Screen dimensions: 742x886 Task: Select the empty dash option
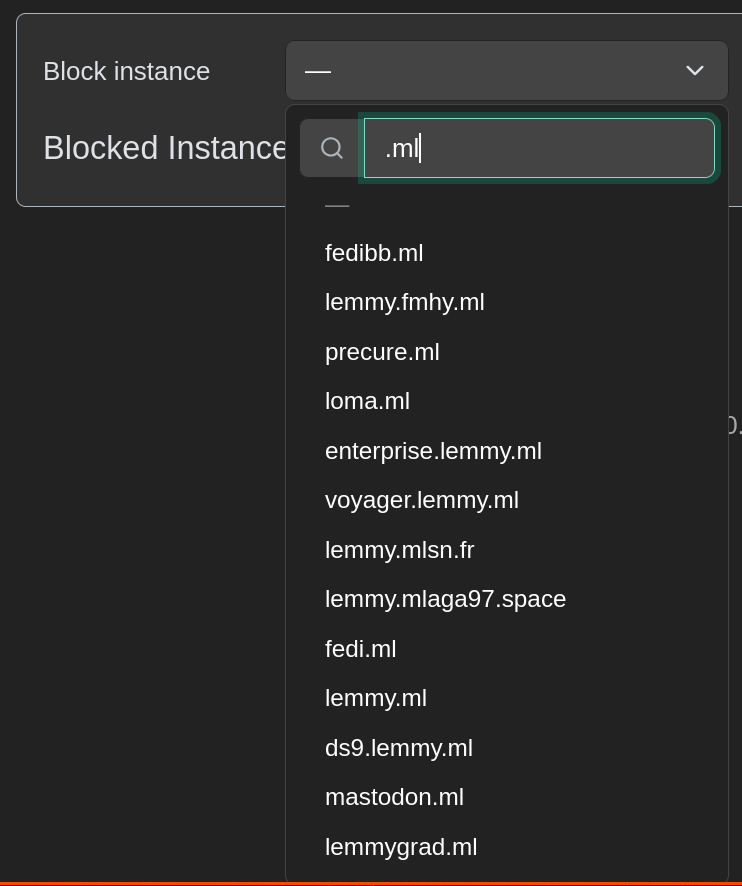(507, 206)
